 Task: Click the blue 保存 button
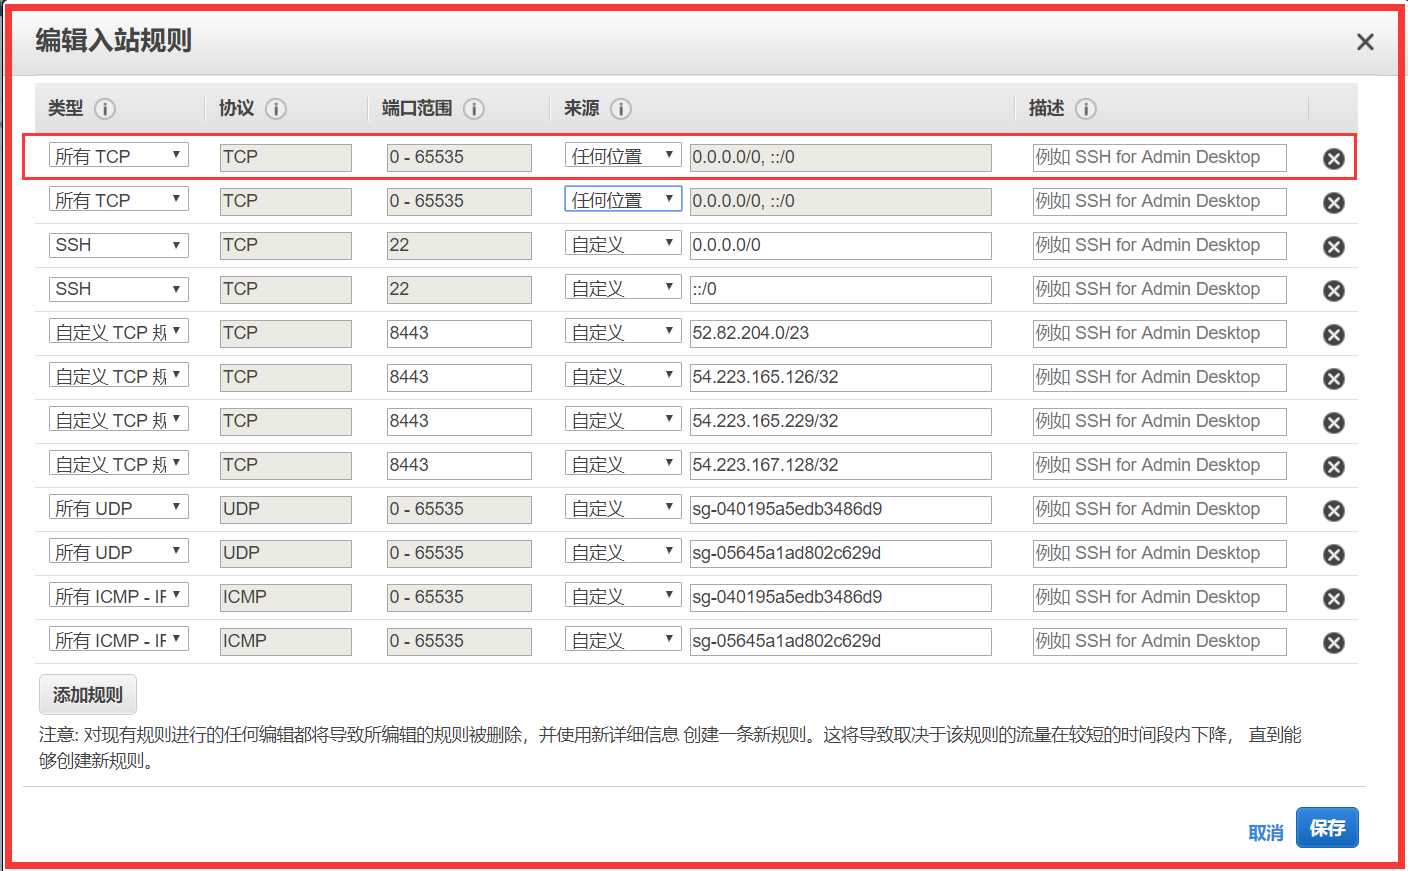(x=1327, y=827)
